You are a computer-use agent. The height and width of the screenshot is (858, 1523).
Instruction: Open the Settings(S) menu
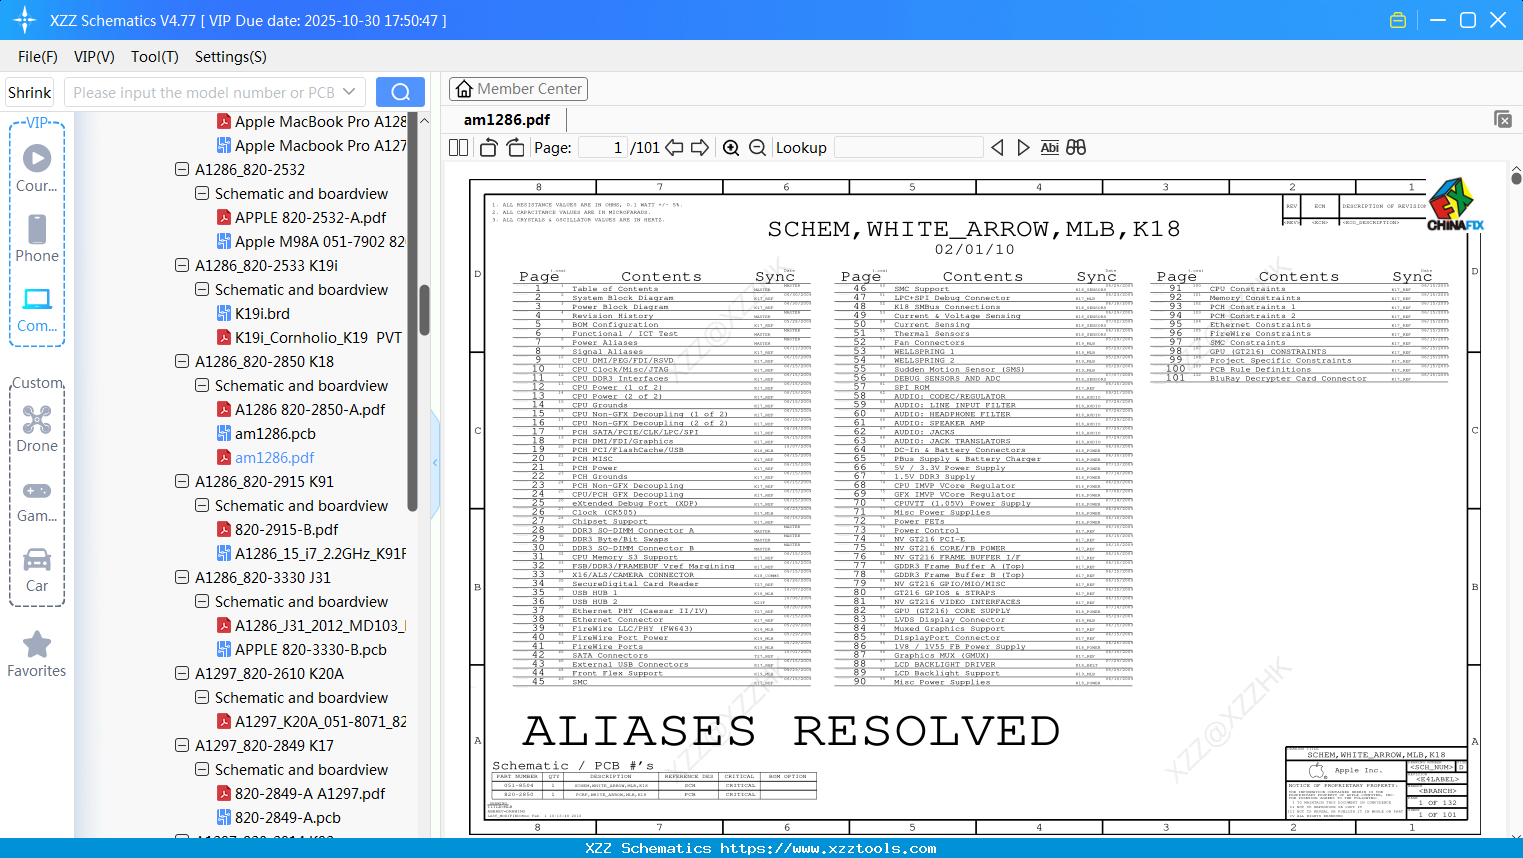coord(231,57)
